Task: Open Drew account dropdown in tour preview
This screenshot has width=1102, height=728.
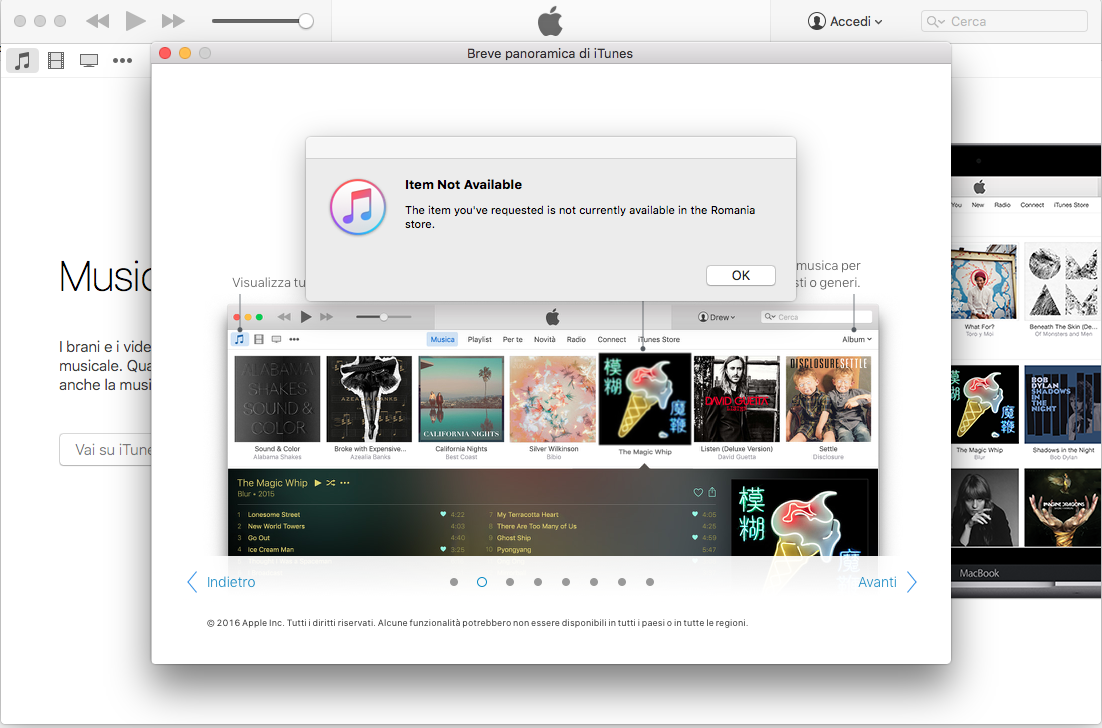Action: pyautogui.click(x=716, y=317)
